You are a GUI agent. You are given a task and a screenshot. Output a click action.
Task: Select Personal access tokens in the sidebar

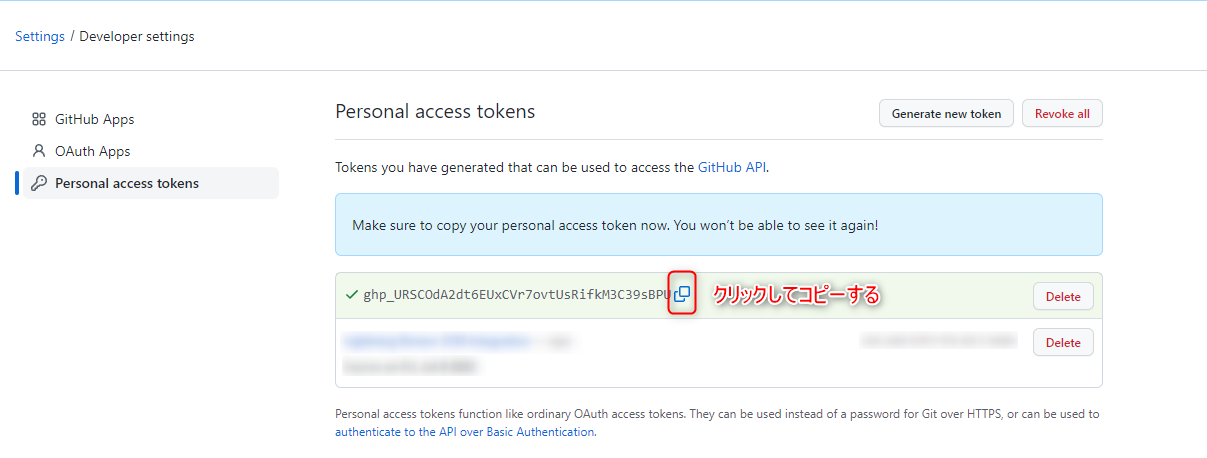[x=127, y=183]
